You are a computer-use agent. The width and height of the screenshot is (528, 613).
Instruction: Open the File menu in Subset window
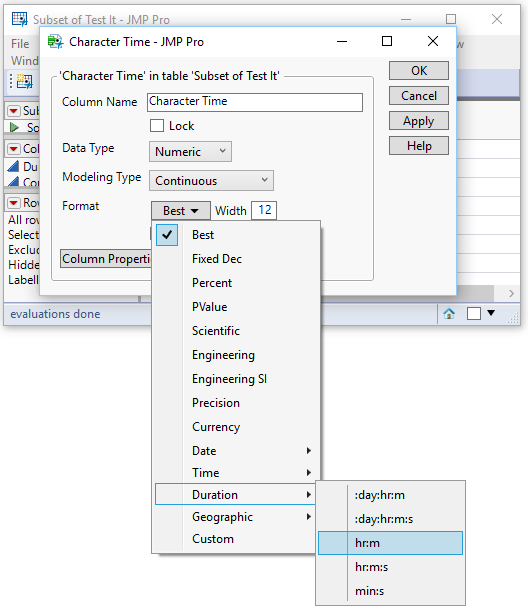point(20,44)
